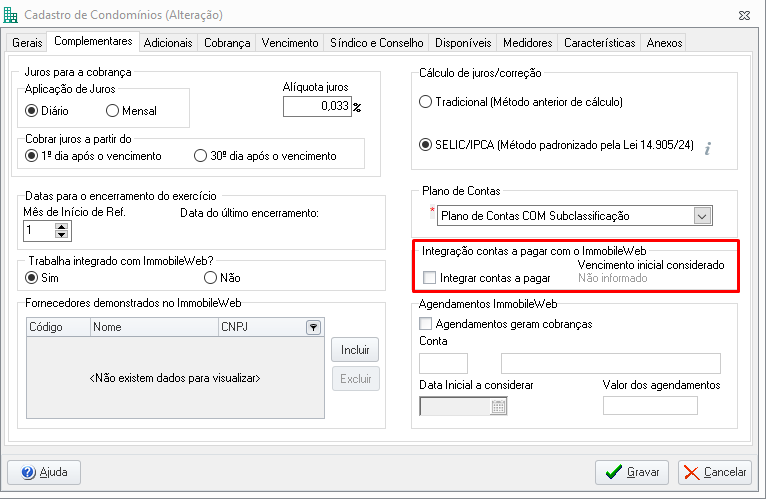
Task: Click the Alíquota juros input field
Action: click(317, 107)
